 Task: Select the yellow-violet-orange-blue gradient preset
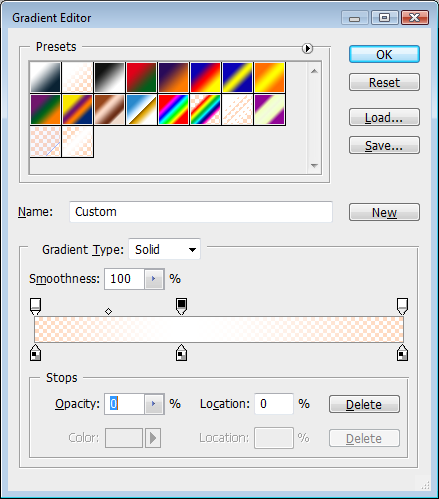[x=78, y=110]
